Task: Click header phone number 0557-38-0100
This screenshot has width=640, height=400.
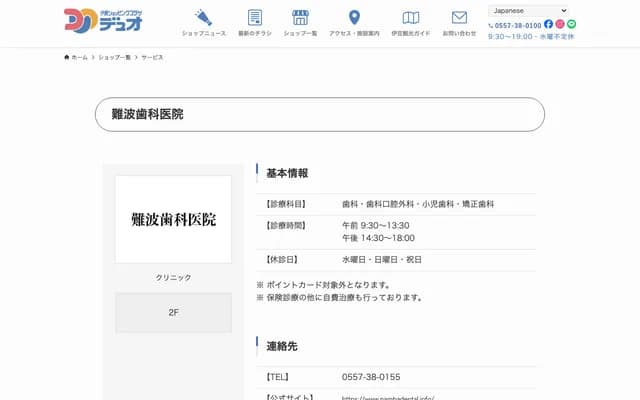Action: [x=518, y=26]
